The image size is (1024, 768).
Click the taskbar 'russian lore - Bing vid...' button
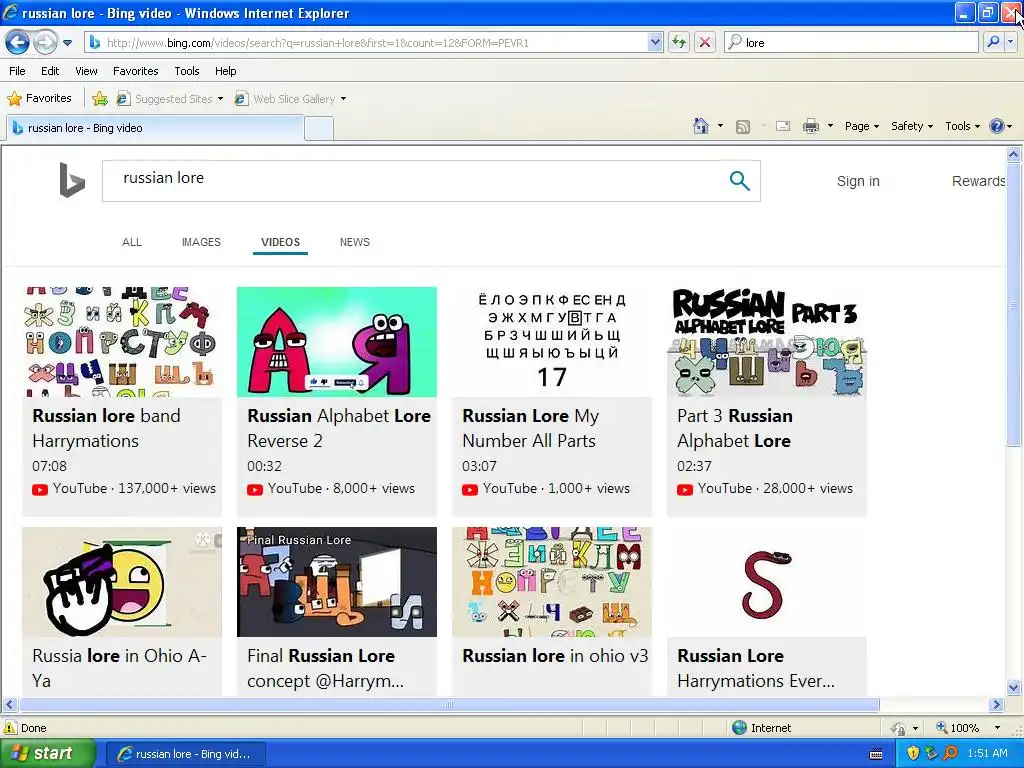pos(185,754)
